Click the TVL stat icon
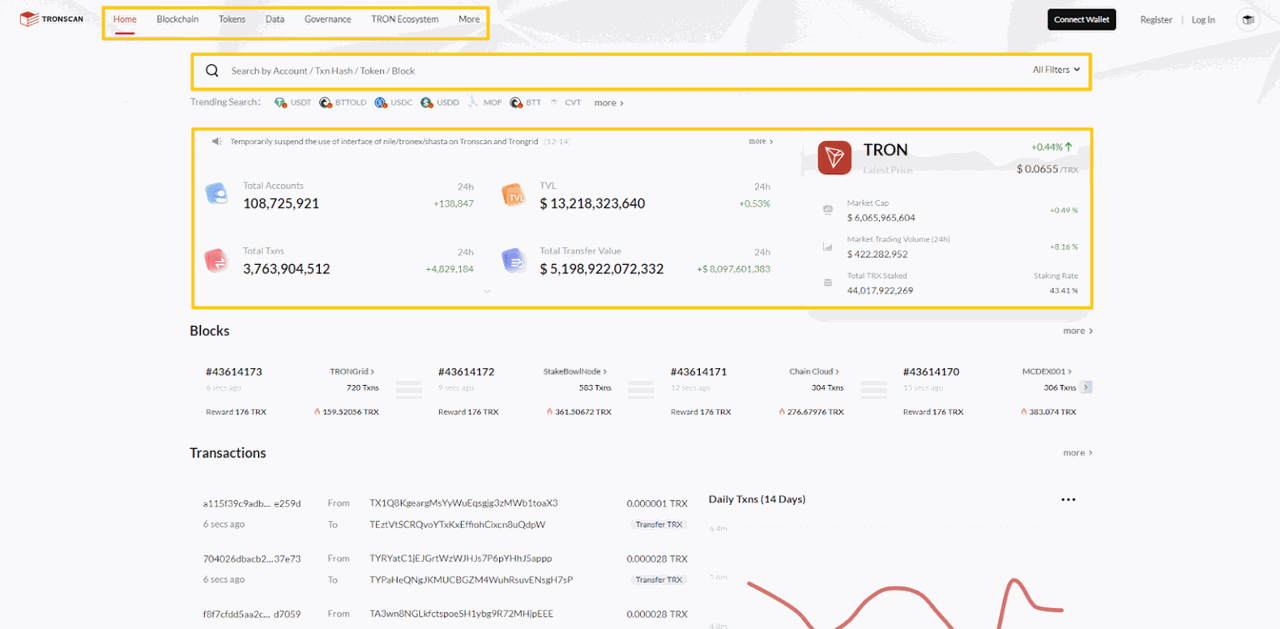 514,194
